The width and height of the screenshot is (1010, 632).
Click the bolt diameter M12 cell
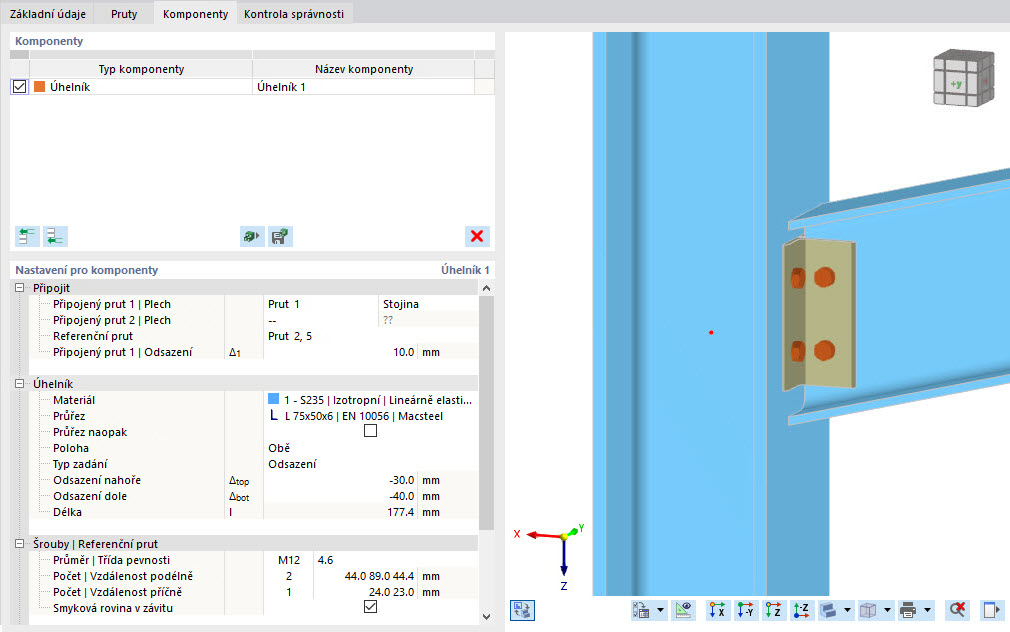(x=289, y=560)
